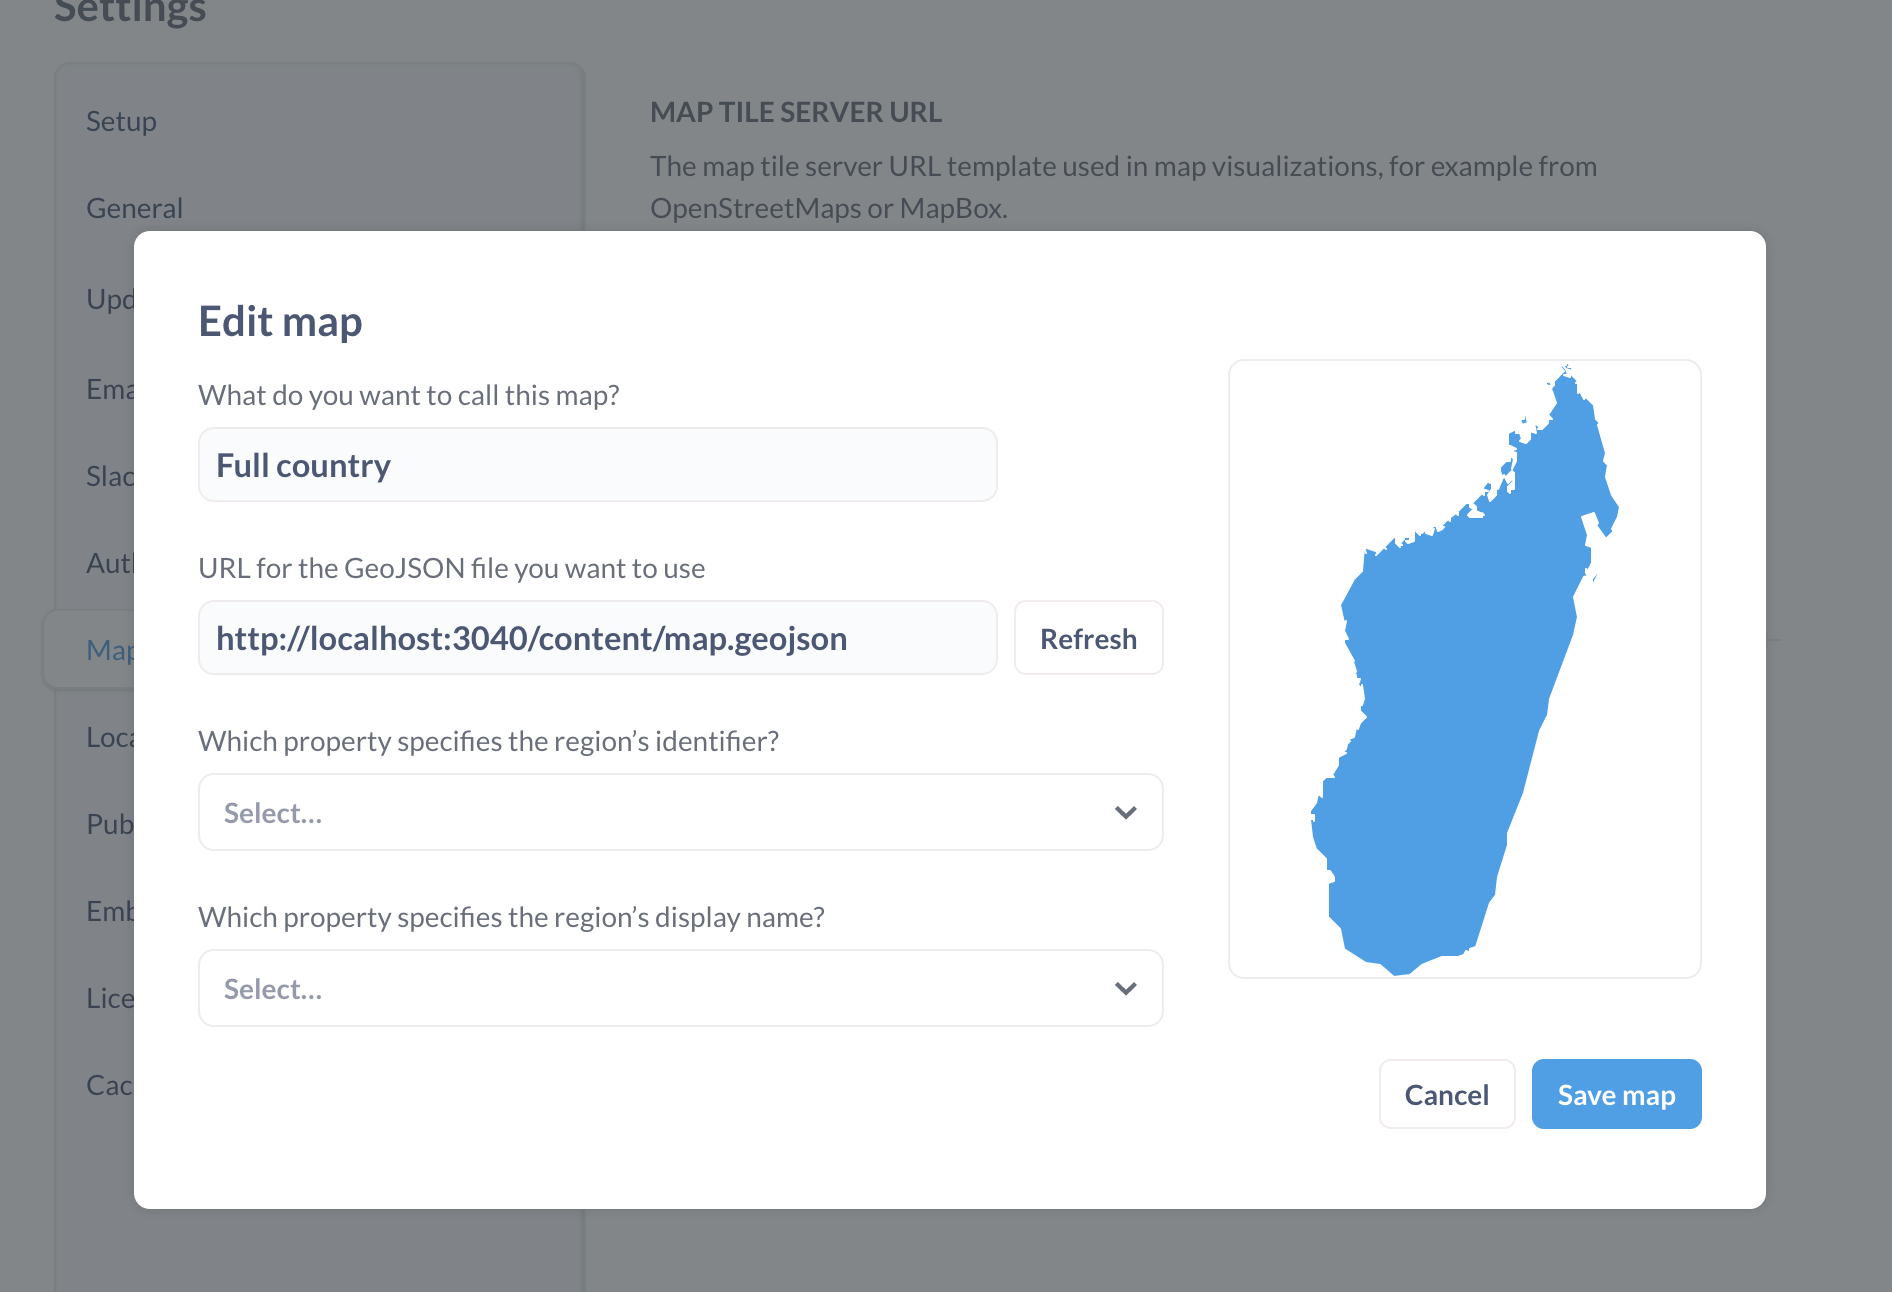Select the Updates item in sidebar
The width and height of the screenshot is (1892, 1292).
click(109, 299)
